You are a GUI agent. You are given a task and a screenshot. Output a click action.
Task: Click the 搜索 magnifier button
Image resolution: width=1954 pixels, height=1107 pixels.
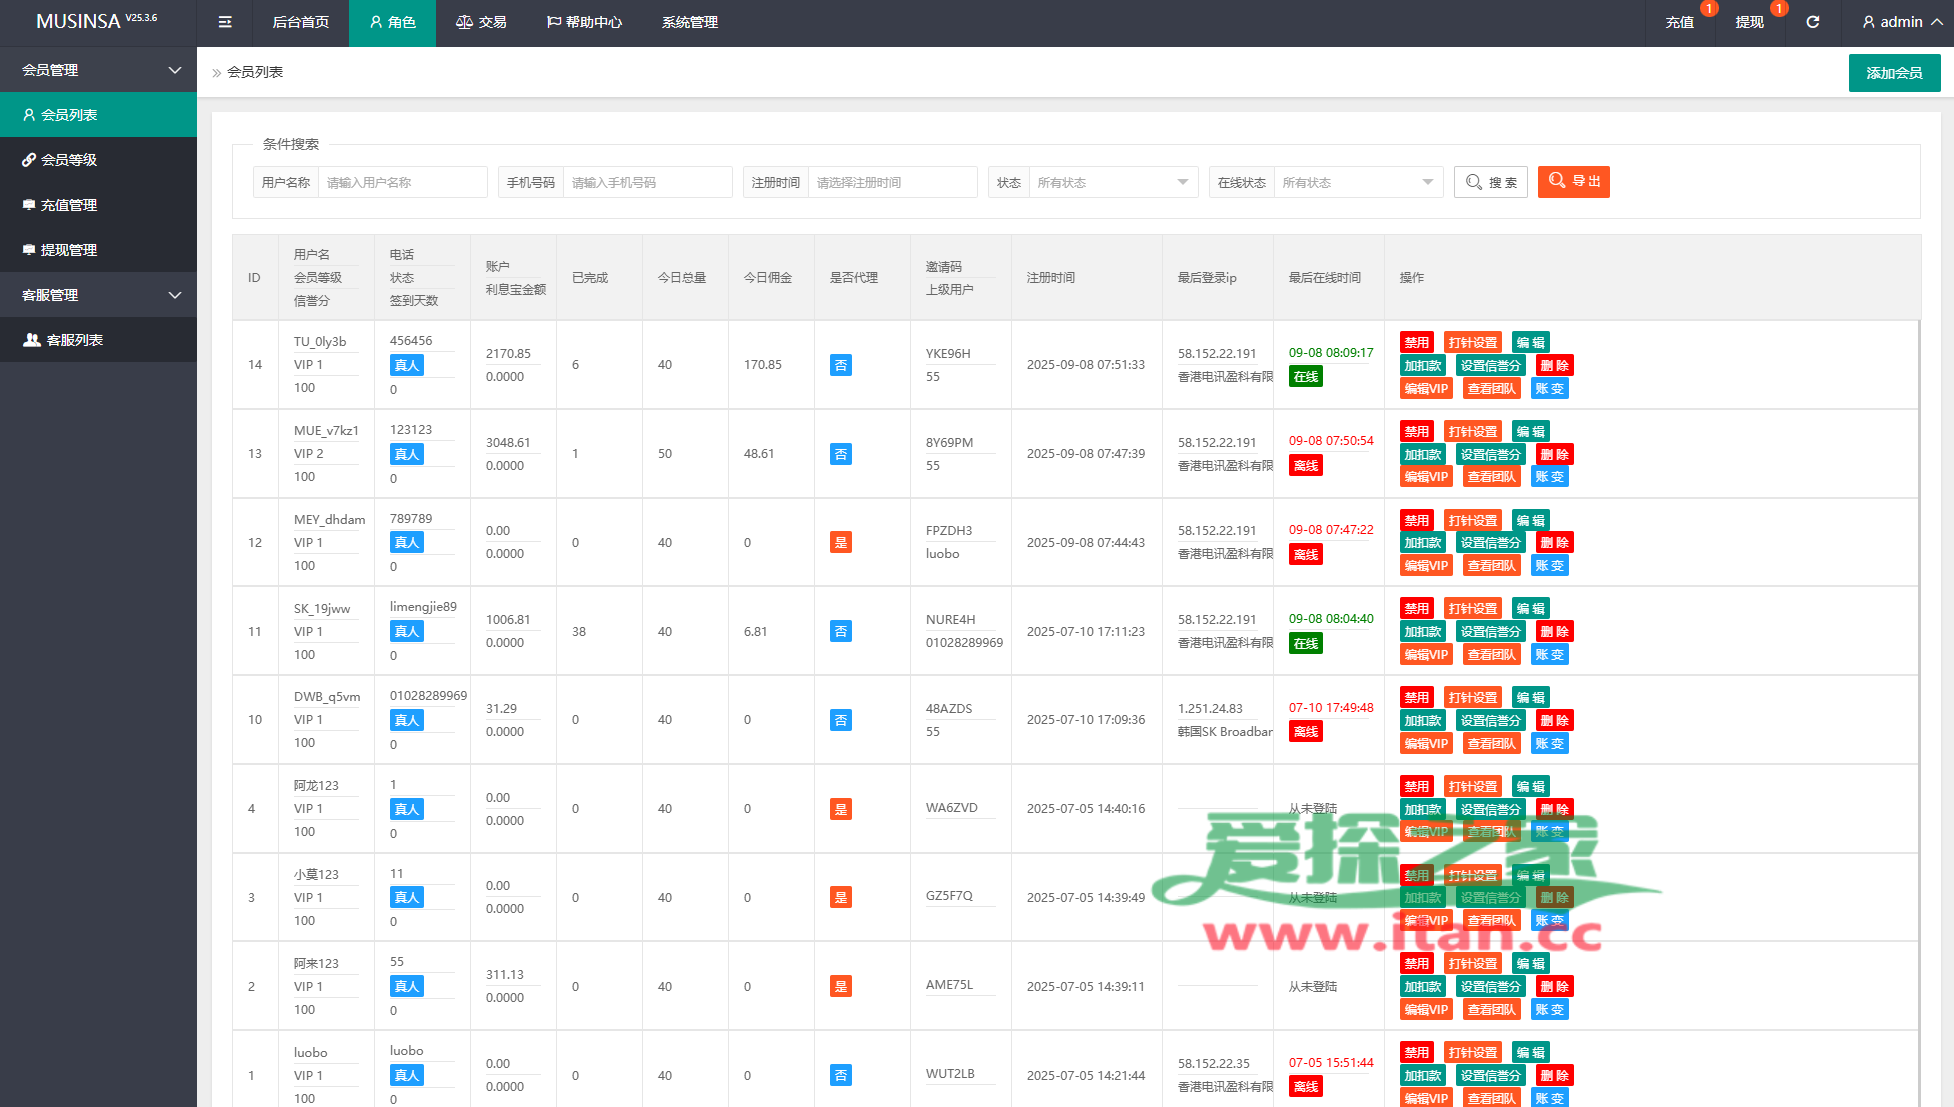[x=1490, y=182]
